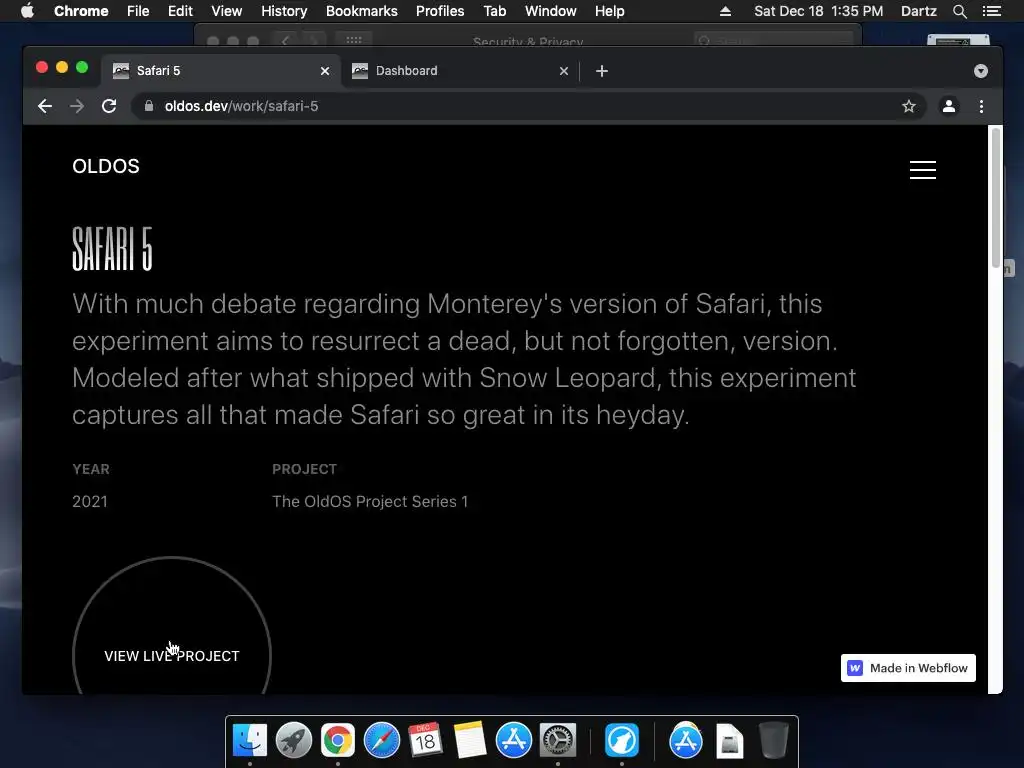Image resolution: width=1024 pixels, height=768 pixels.
Task: Open the View menu
Action: (x=227, y=11)
